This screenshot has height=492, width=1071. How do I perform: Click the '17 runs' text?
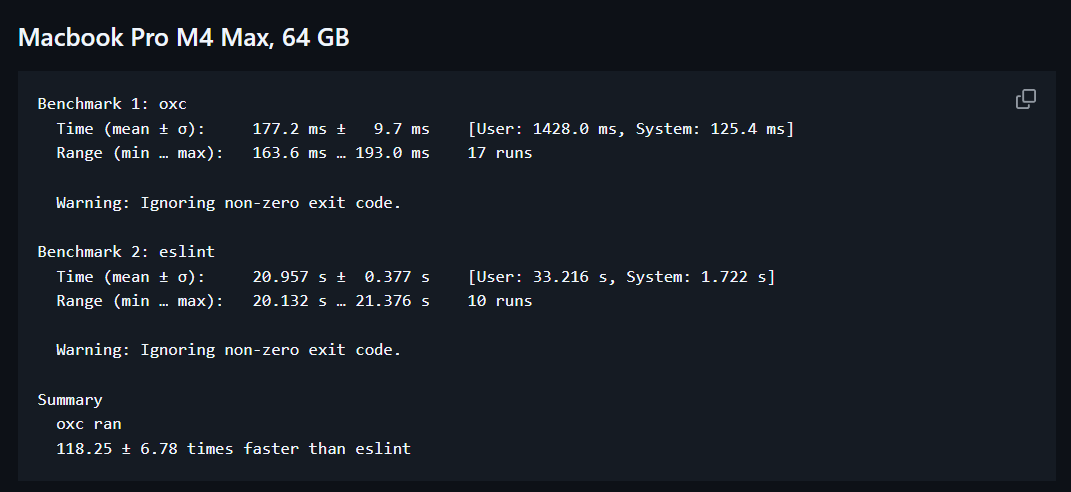[499, 153]
